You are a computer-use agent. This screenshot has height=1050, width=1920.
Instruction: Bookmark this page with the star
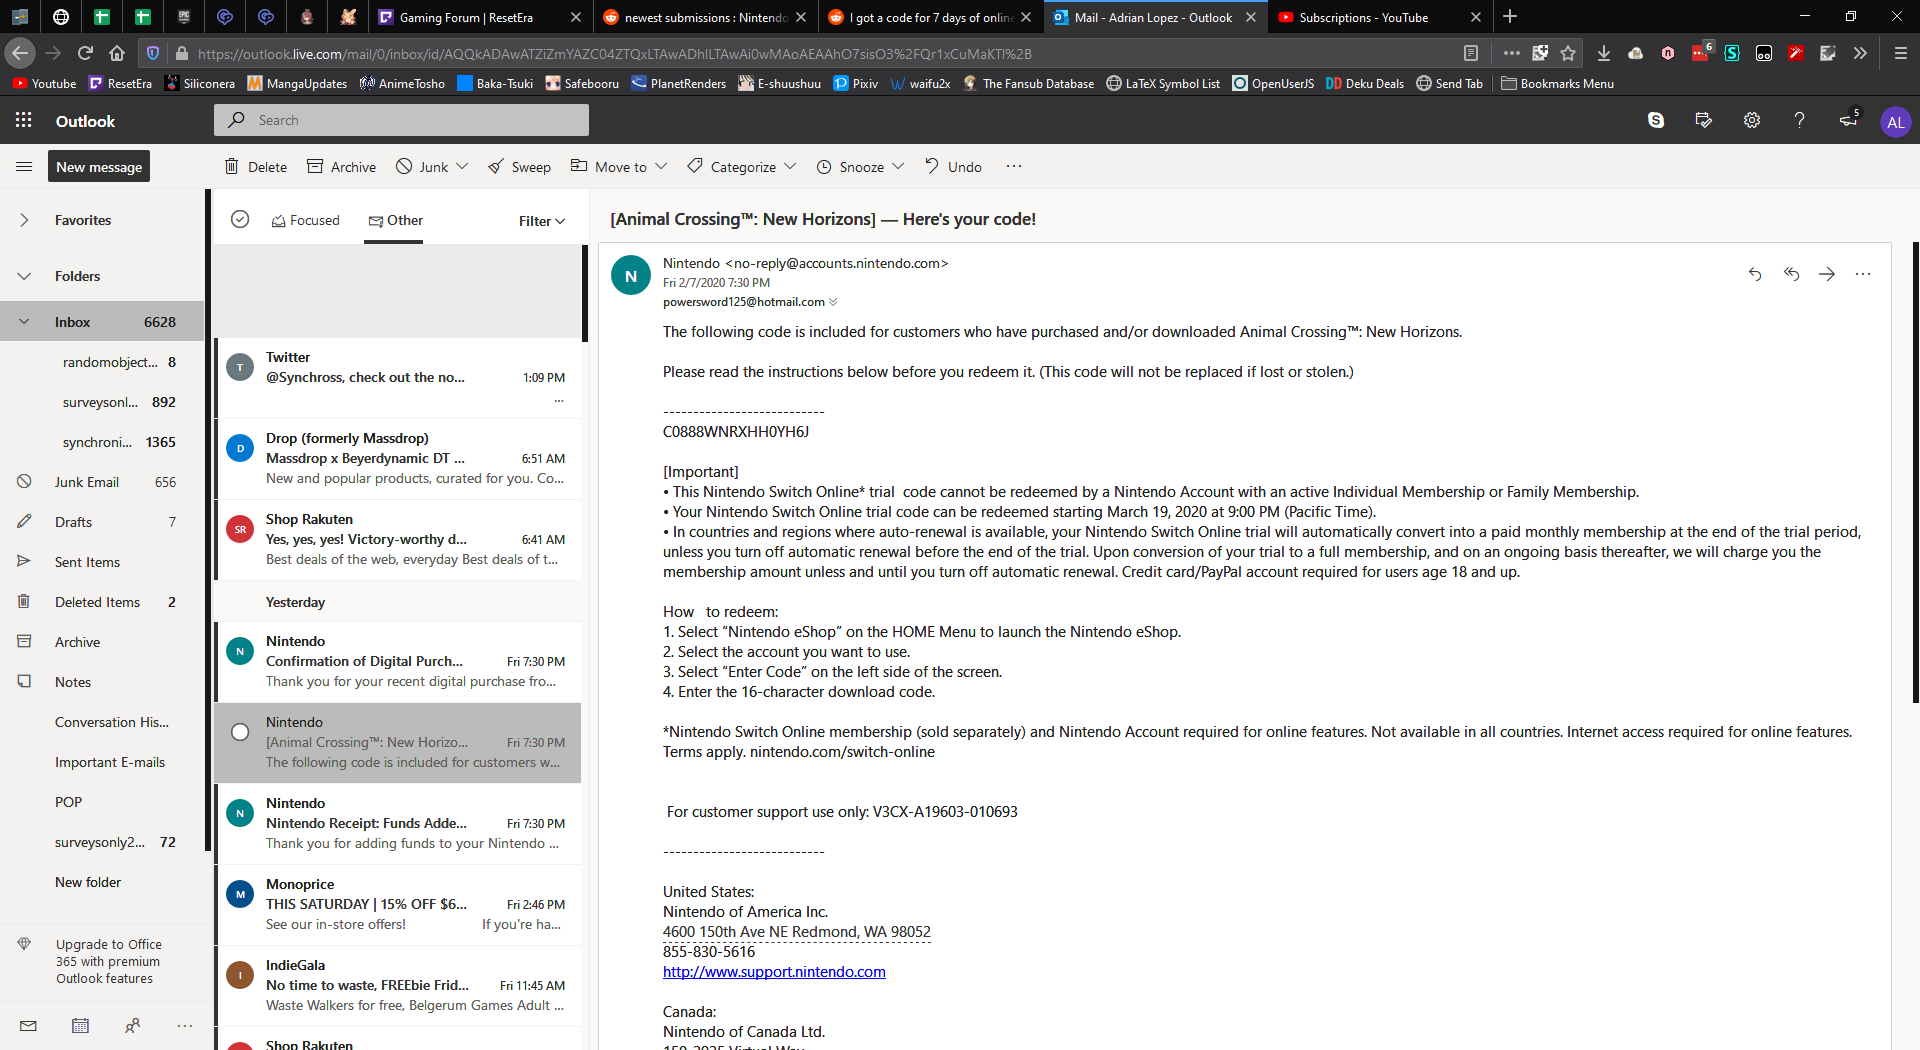[1568, 53]
